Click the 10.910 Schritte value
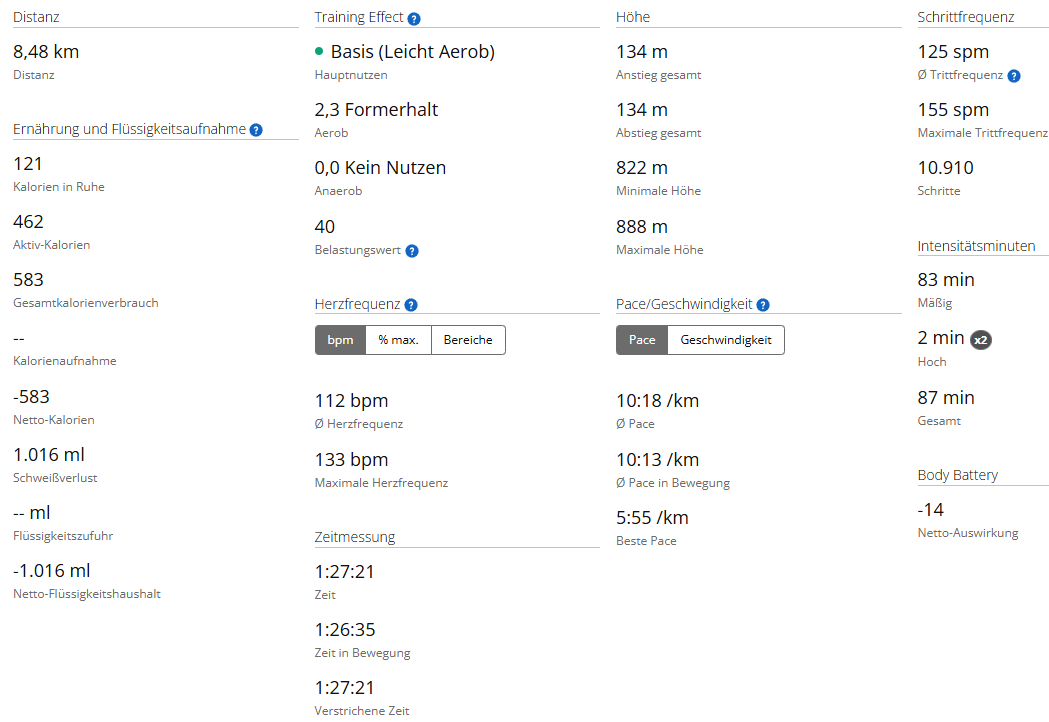This screenshot has width=1049, height=722. 946,168
